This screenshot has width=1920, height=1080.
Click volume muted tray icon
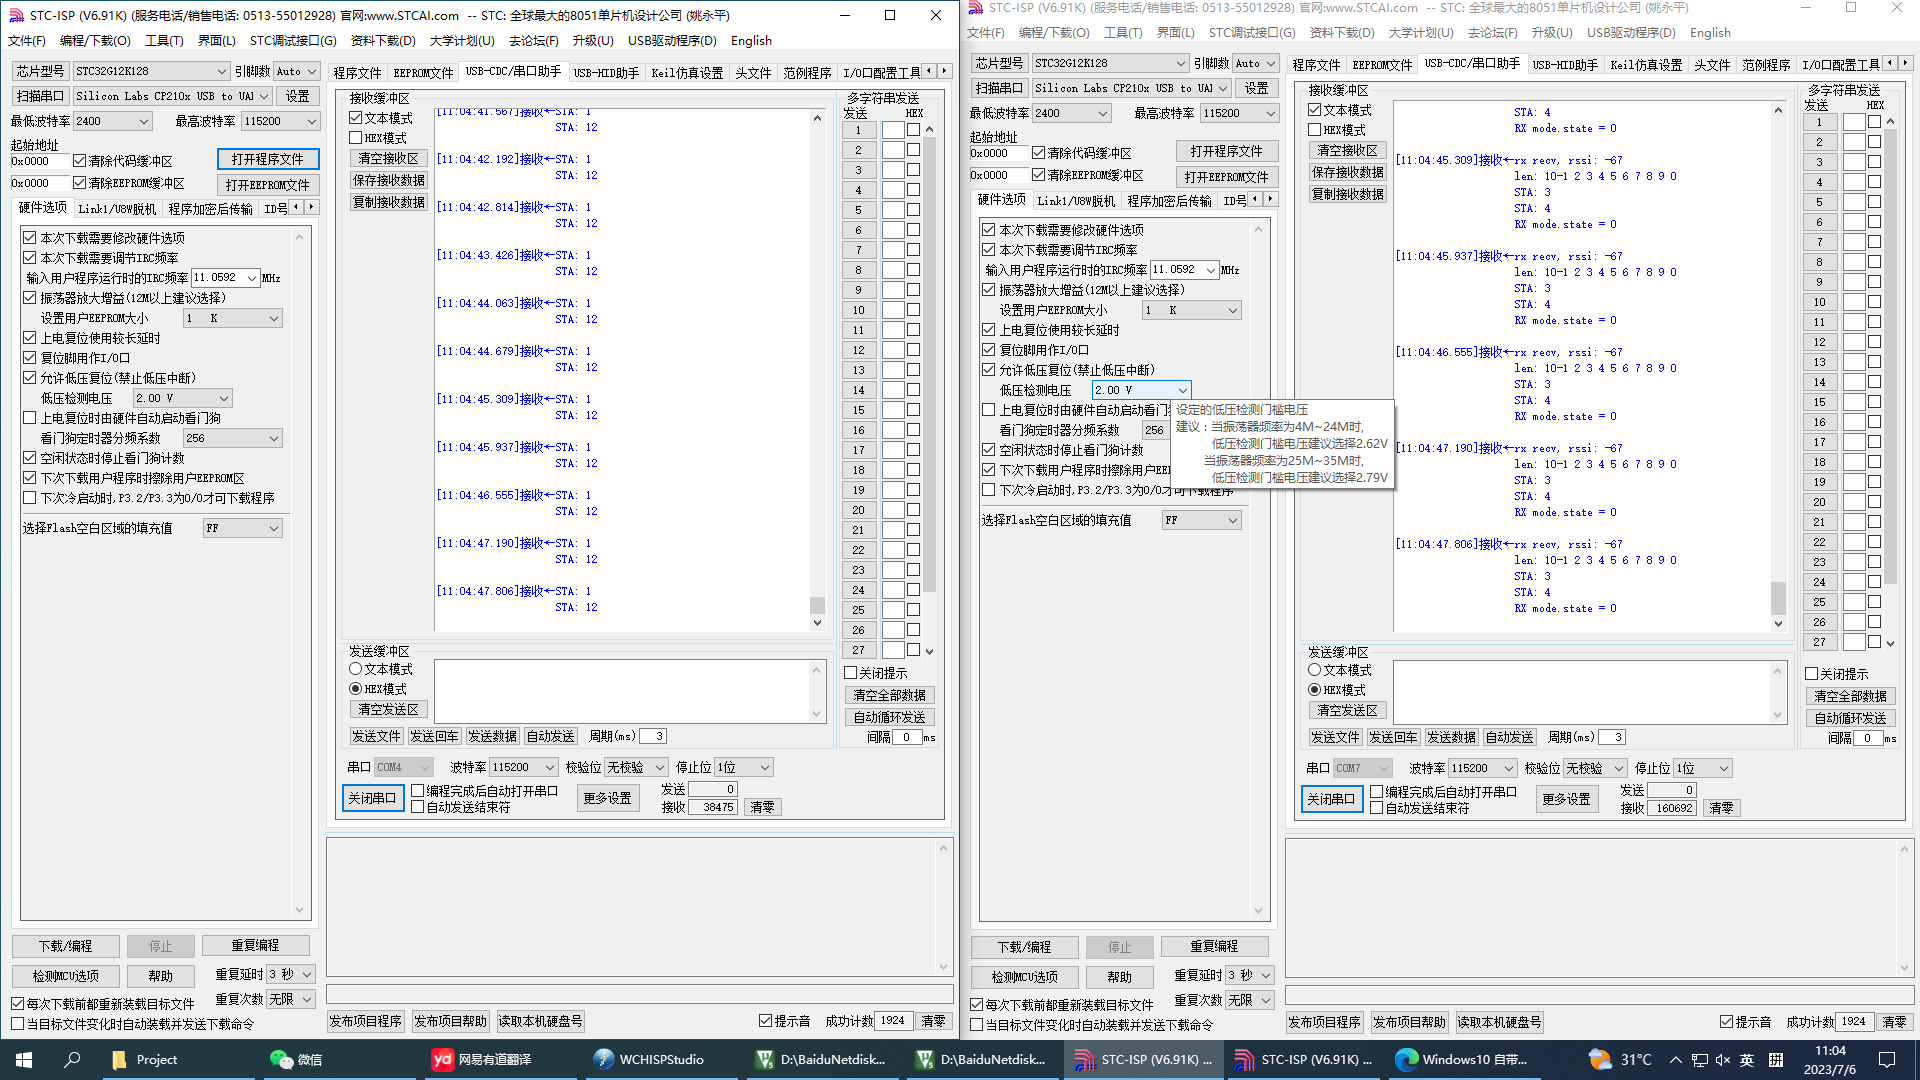[x=1722, y=1059]
